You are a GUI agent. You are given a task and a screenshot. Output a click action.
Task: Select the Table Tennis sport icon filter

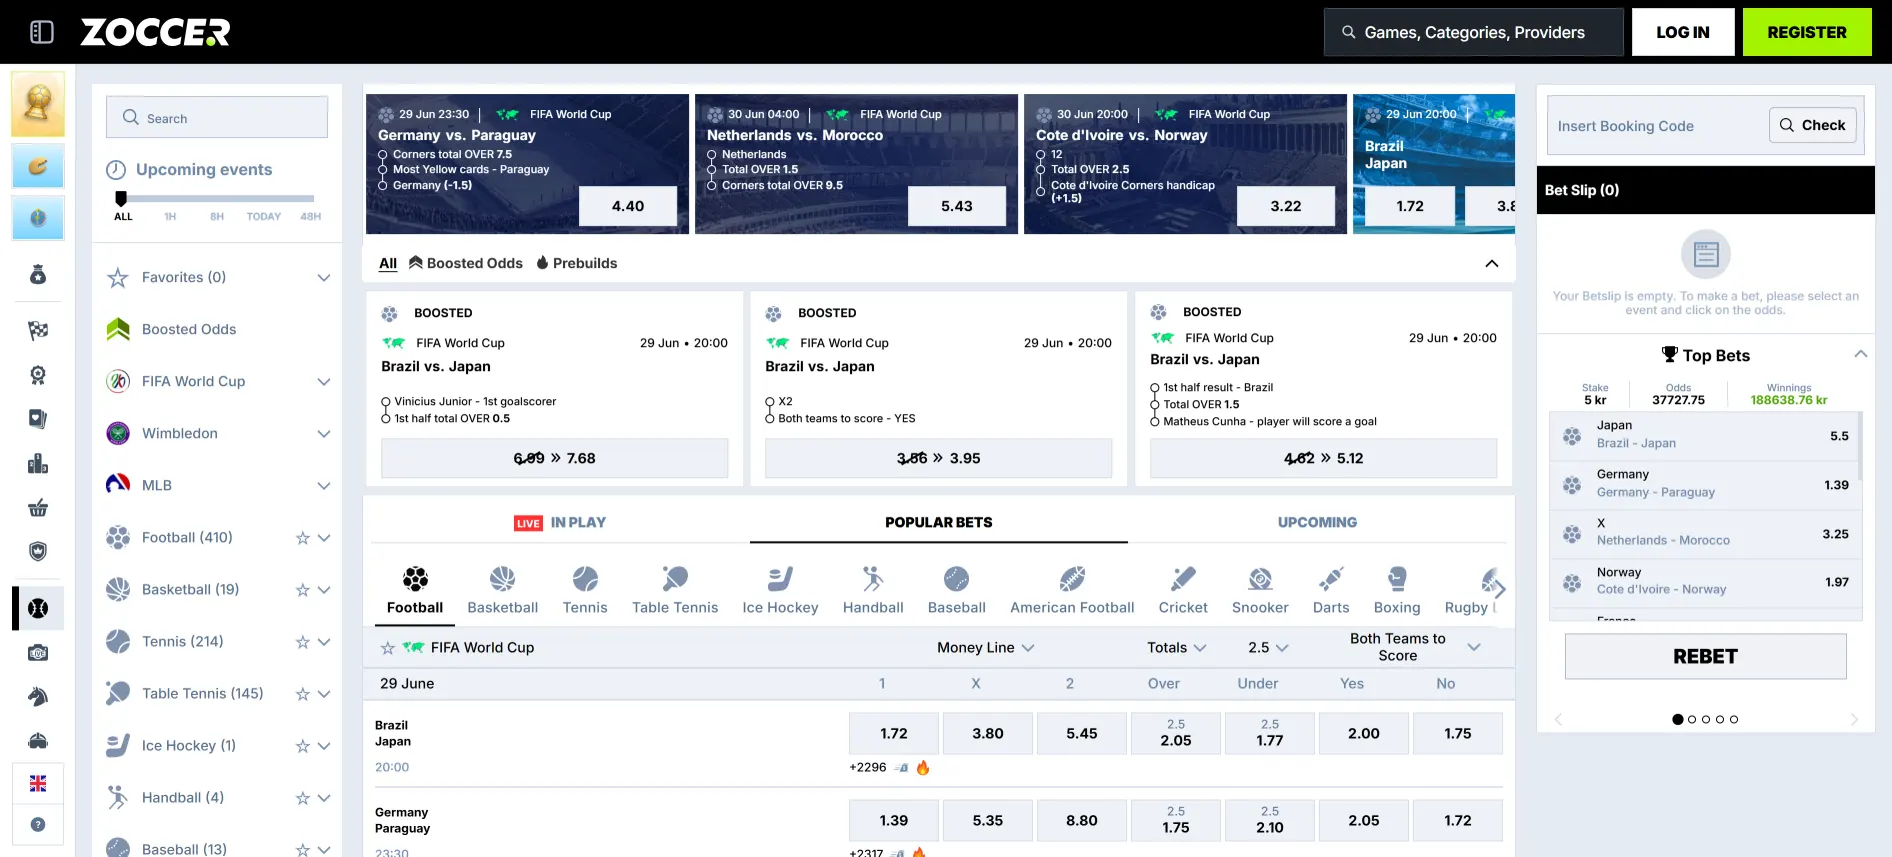tap(675, 579)
